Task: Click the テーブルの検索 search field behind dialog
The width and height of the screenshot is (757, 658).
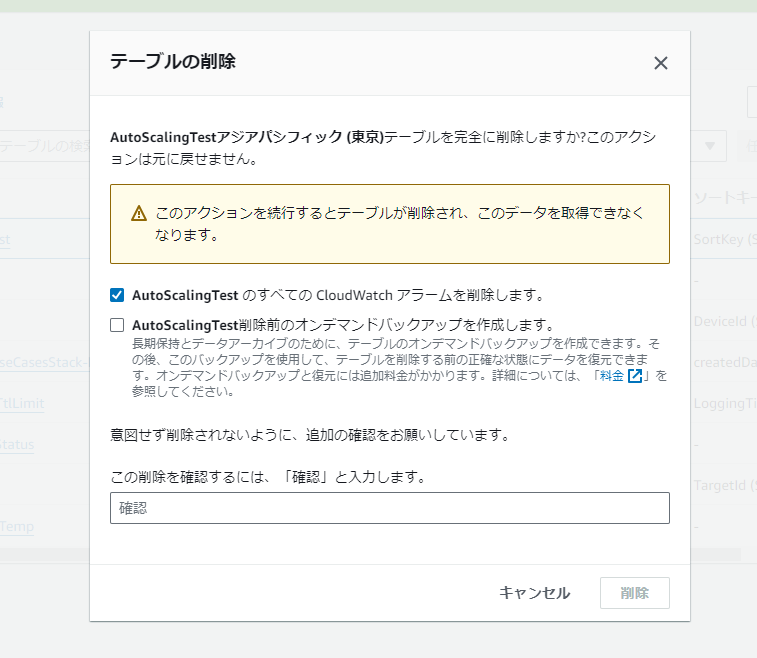Action: point(45,146)
